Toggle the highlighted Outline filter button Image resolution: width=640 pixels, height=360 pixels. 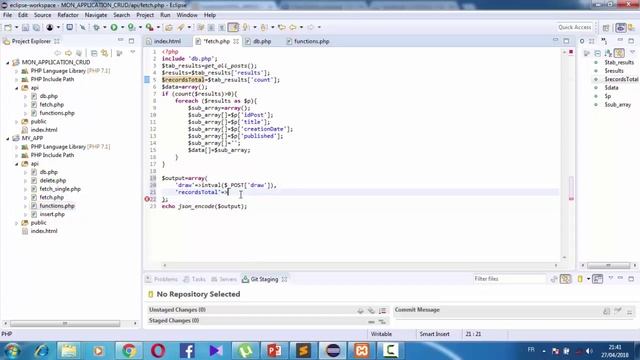pyautogui.click(x=619, y=53)
